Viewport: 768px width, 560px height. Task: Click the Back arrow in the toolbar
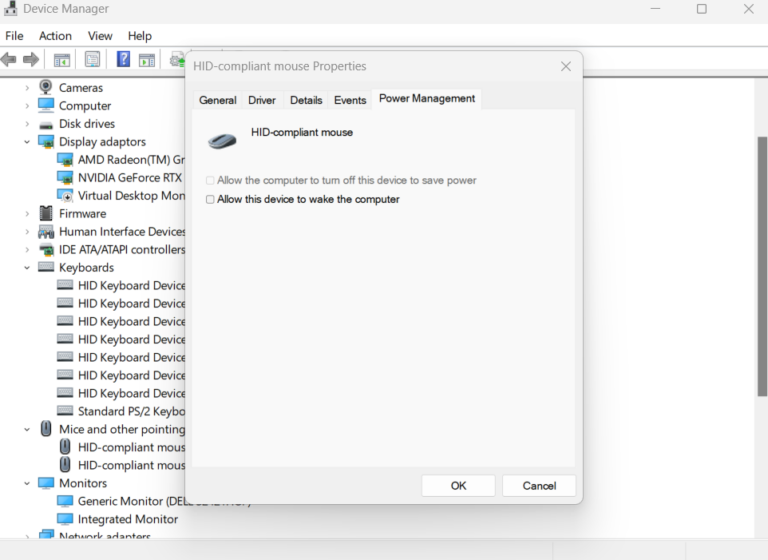(9, 60)
